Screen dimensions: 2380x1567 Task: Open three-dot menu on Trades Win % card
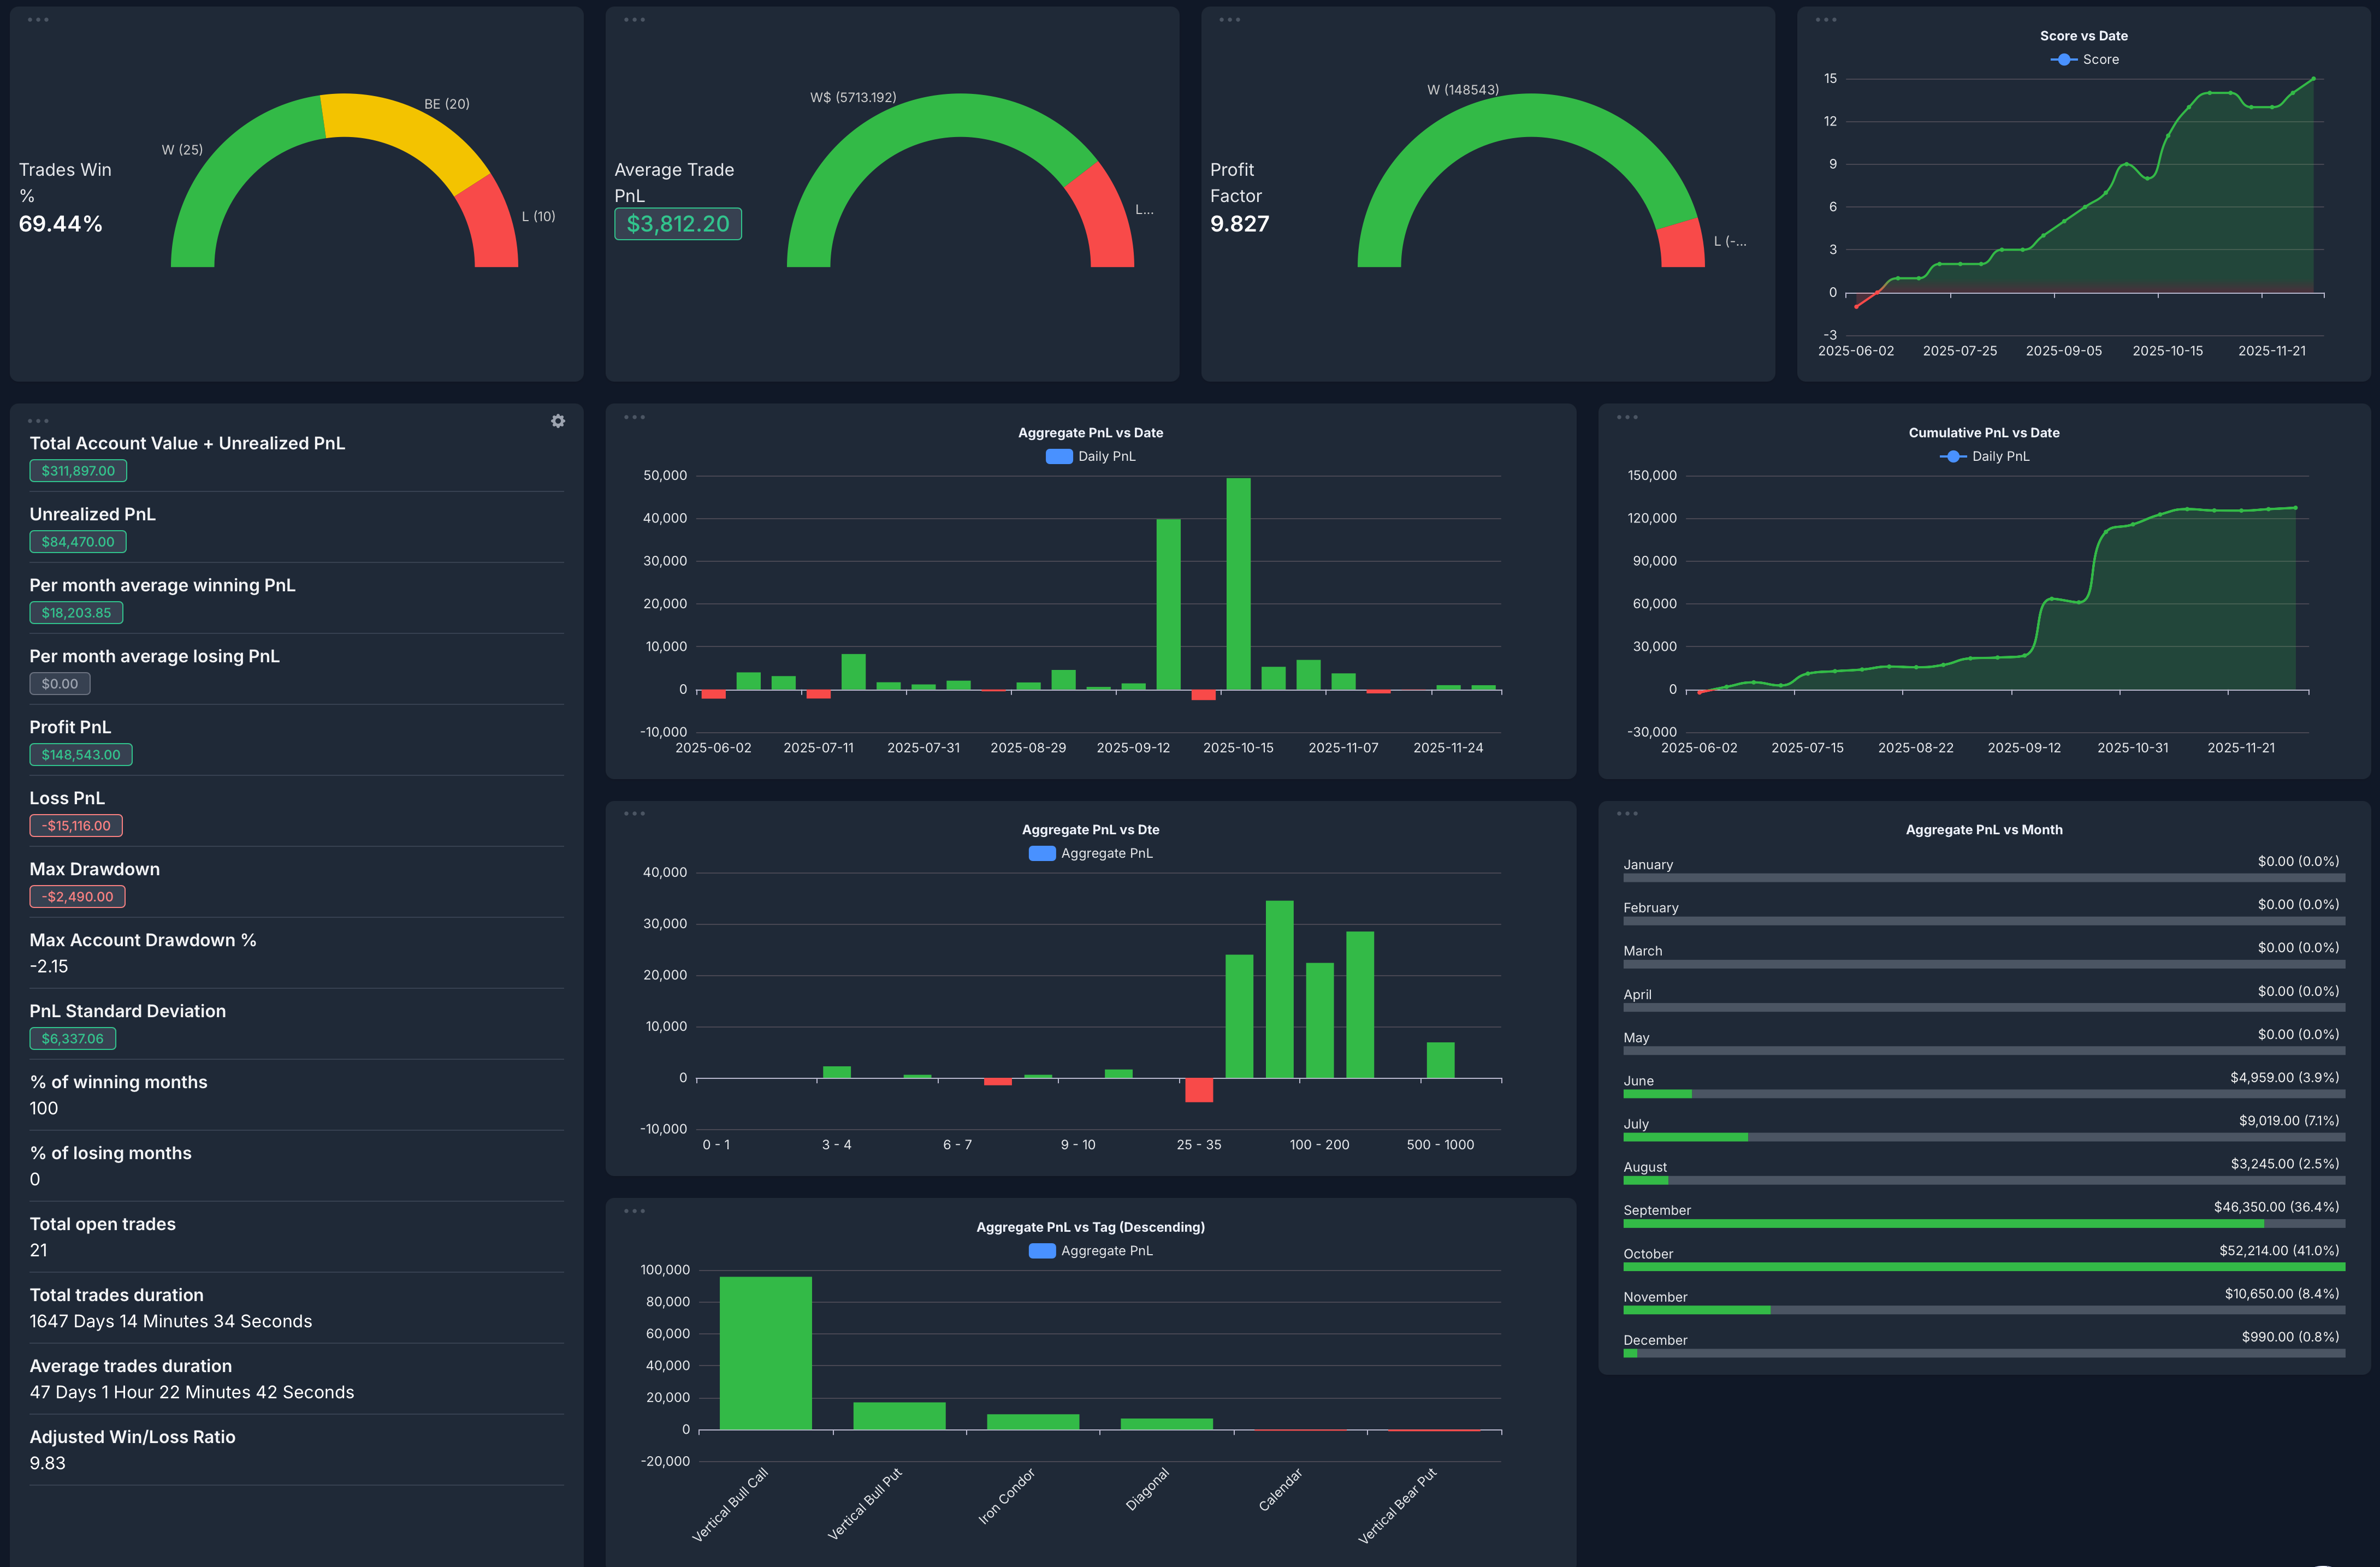(38, 20)
